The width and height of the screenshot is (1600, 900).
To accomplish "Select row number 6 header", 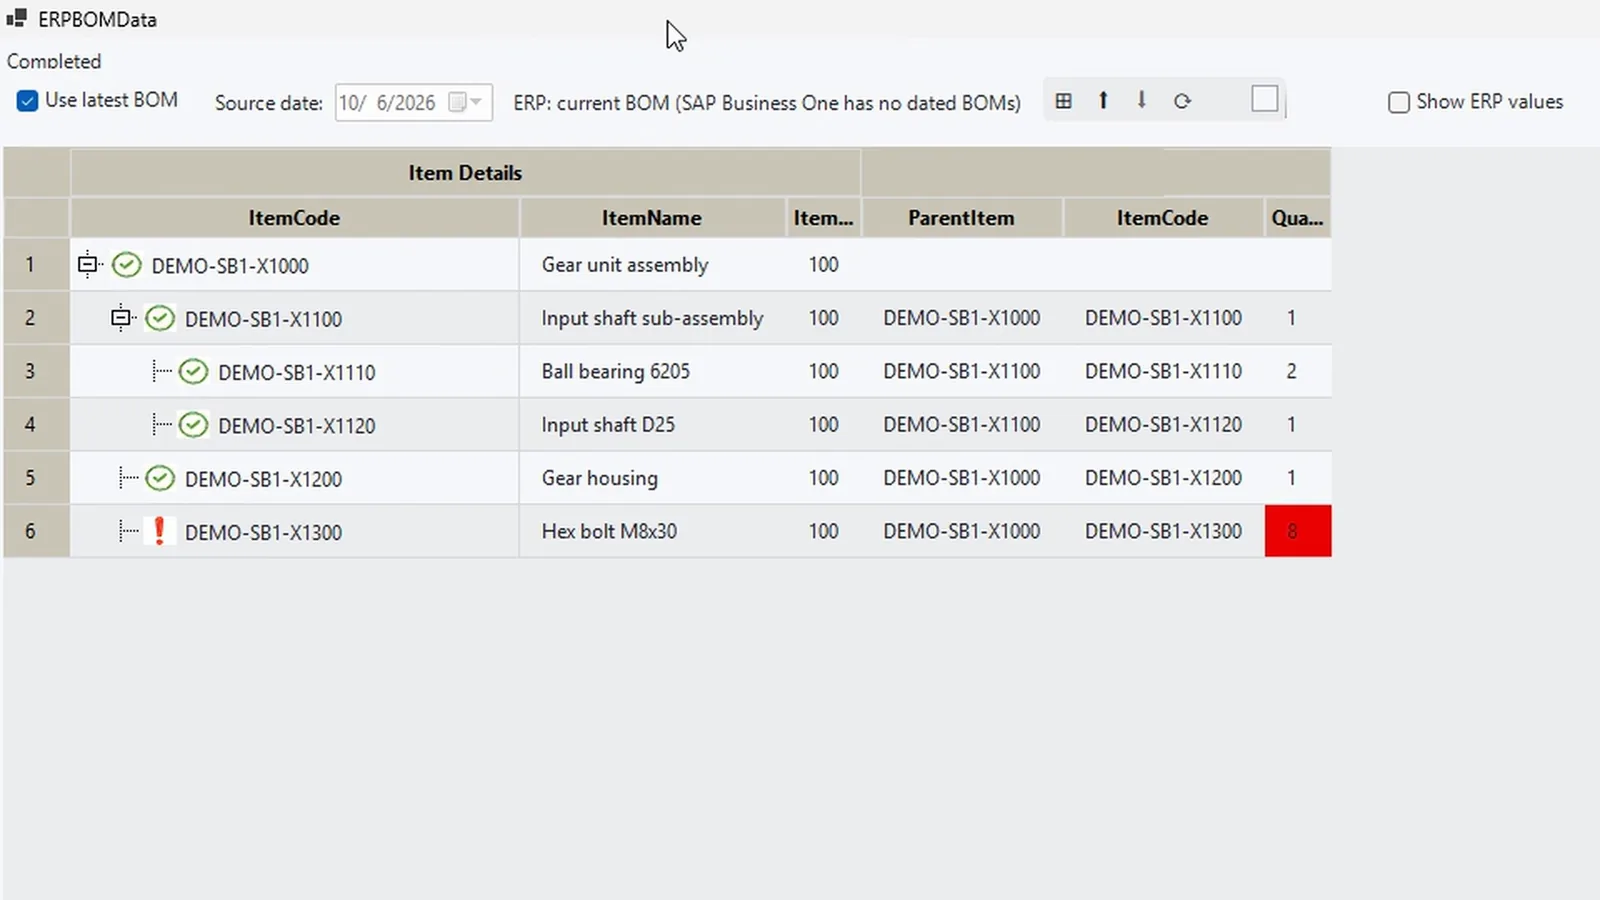I will [x=36, y=531].
